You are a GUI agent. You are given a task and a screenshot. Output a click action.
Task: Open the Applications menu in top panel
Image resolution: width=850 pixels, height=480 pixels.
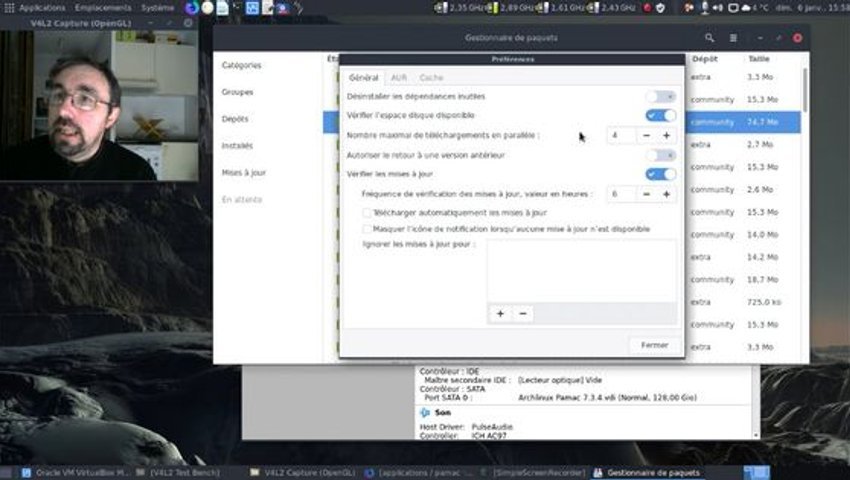click(42, 8)
